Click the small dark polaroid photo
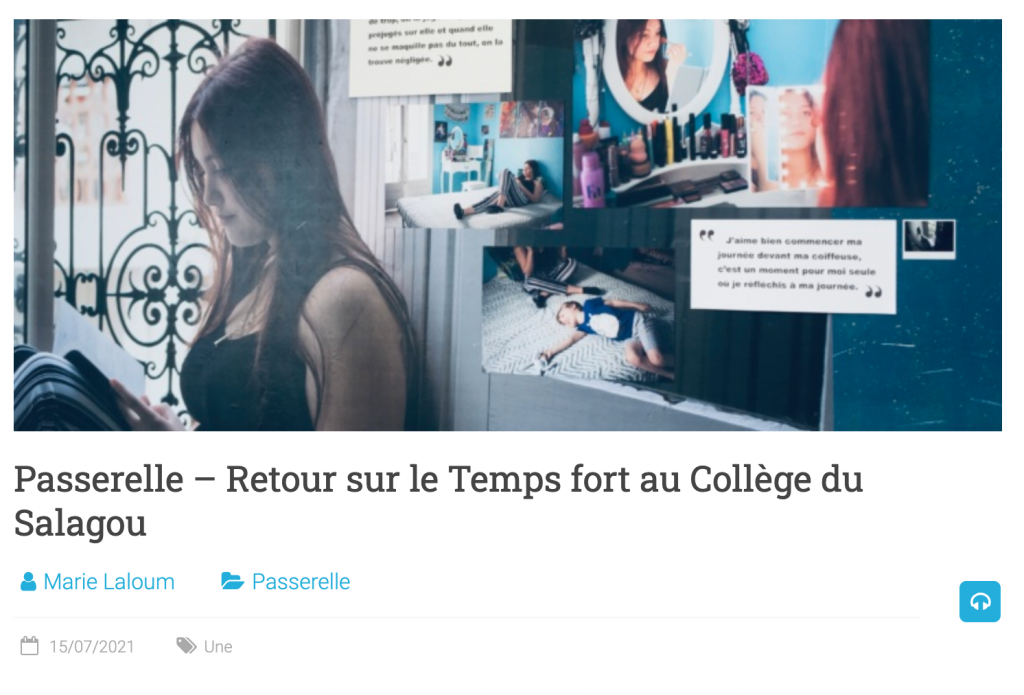1024x695 pixels. tap(929, 238)
